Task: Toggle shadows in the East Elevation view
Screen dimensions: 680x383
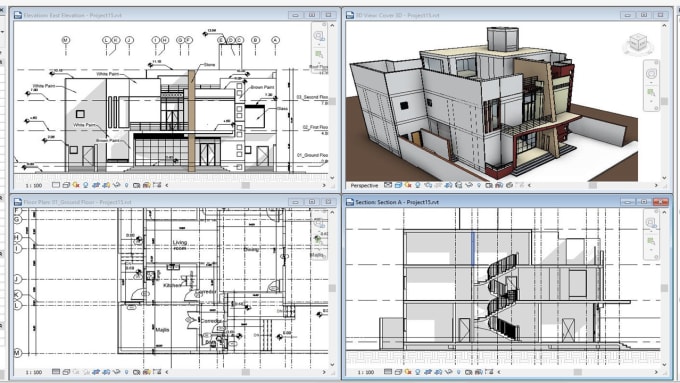Action: pos(85,185)
